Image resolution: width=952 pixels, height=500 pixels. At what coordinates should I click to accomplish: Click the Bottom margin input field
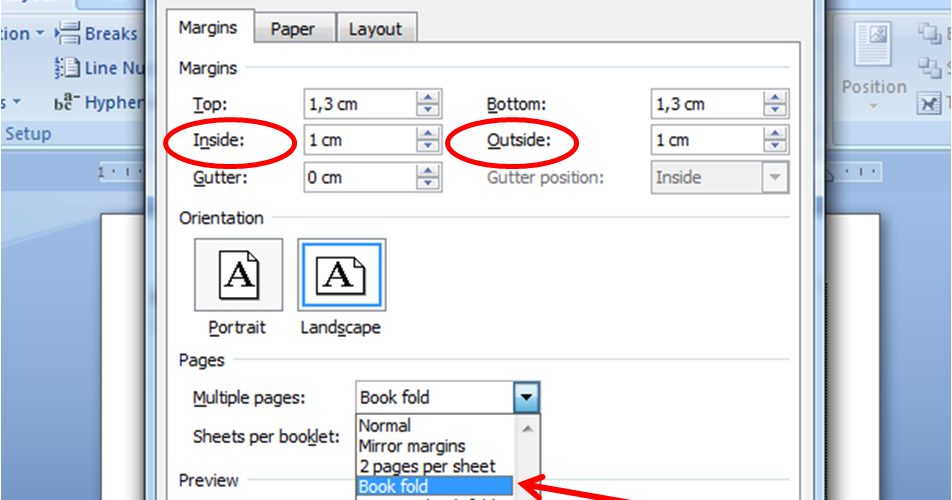pyautogui.click(x=707, y=104)
